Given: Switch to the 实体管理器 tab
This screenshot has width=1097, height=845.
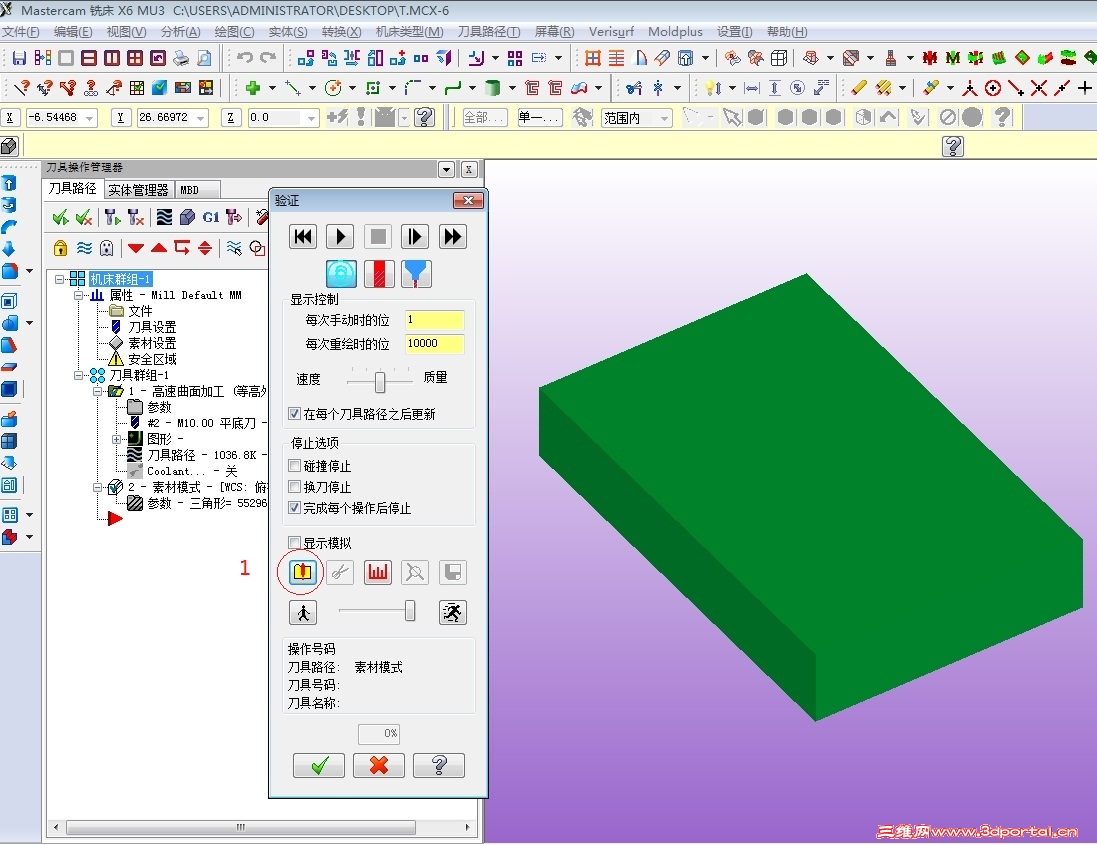Looking at the screenshot, I should point(138,190).
